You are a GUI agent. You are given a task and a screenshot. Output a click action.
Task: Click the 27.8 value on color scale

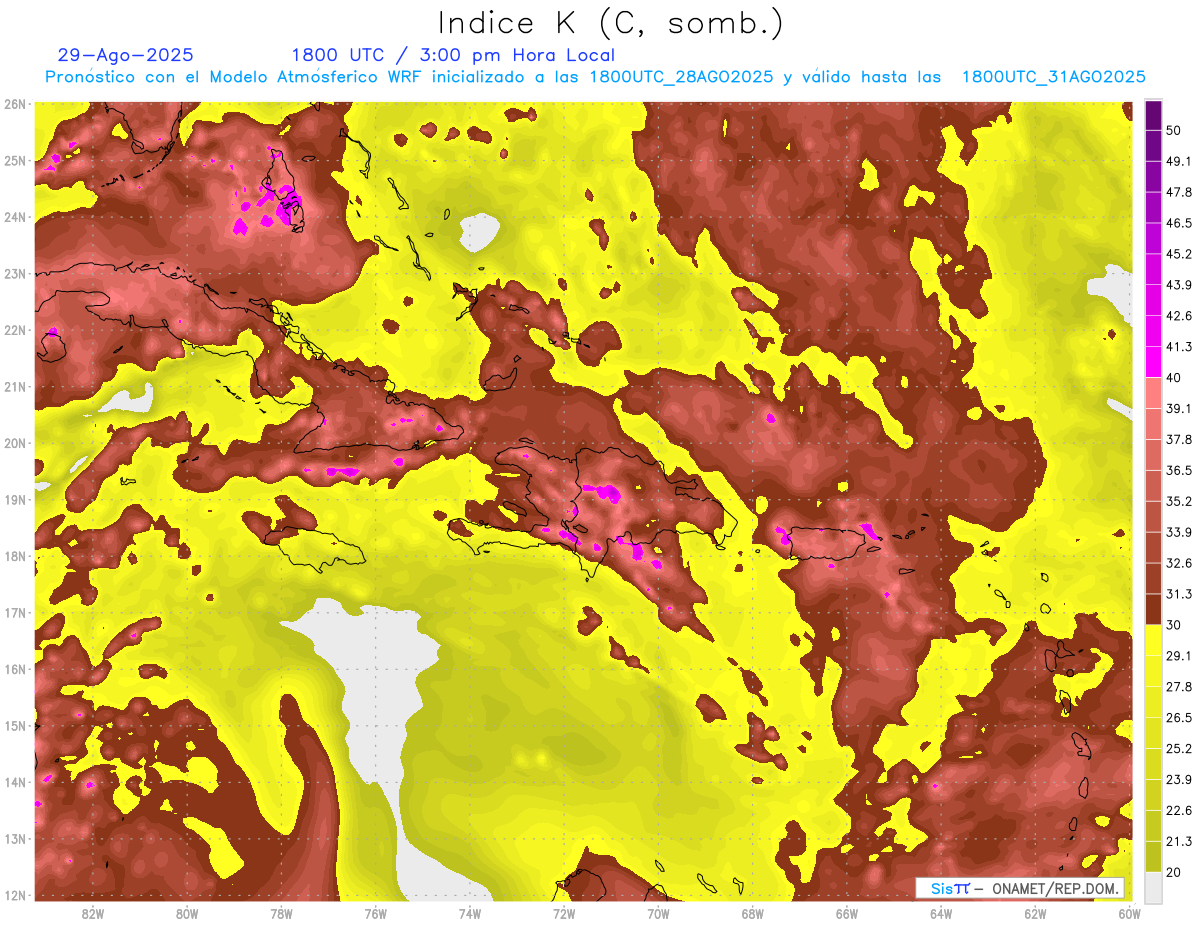pos(1178,686)
